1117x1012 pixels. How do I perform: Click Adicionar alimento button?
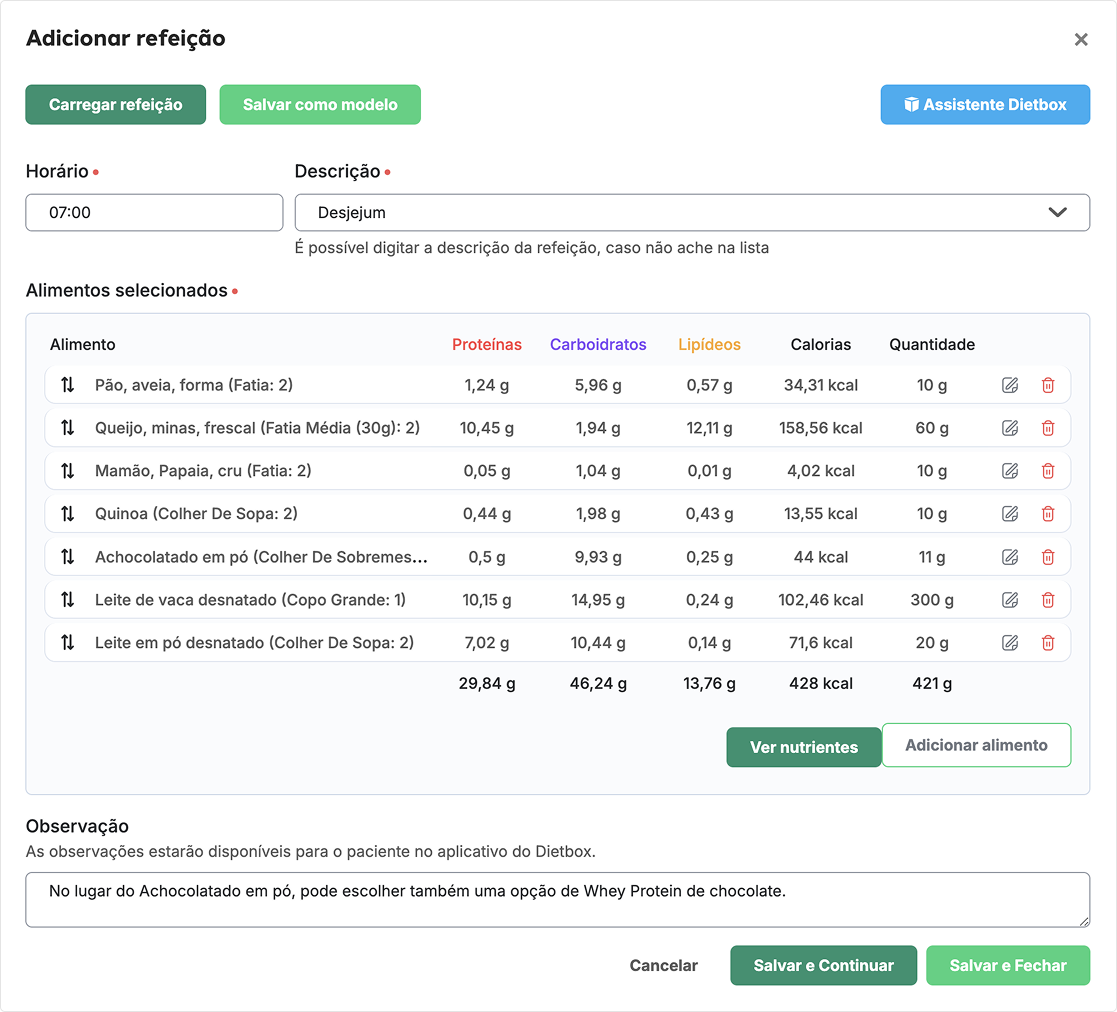pyautogui.click(x=976, y=745)
